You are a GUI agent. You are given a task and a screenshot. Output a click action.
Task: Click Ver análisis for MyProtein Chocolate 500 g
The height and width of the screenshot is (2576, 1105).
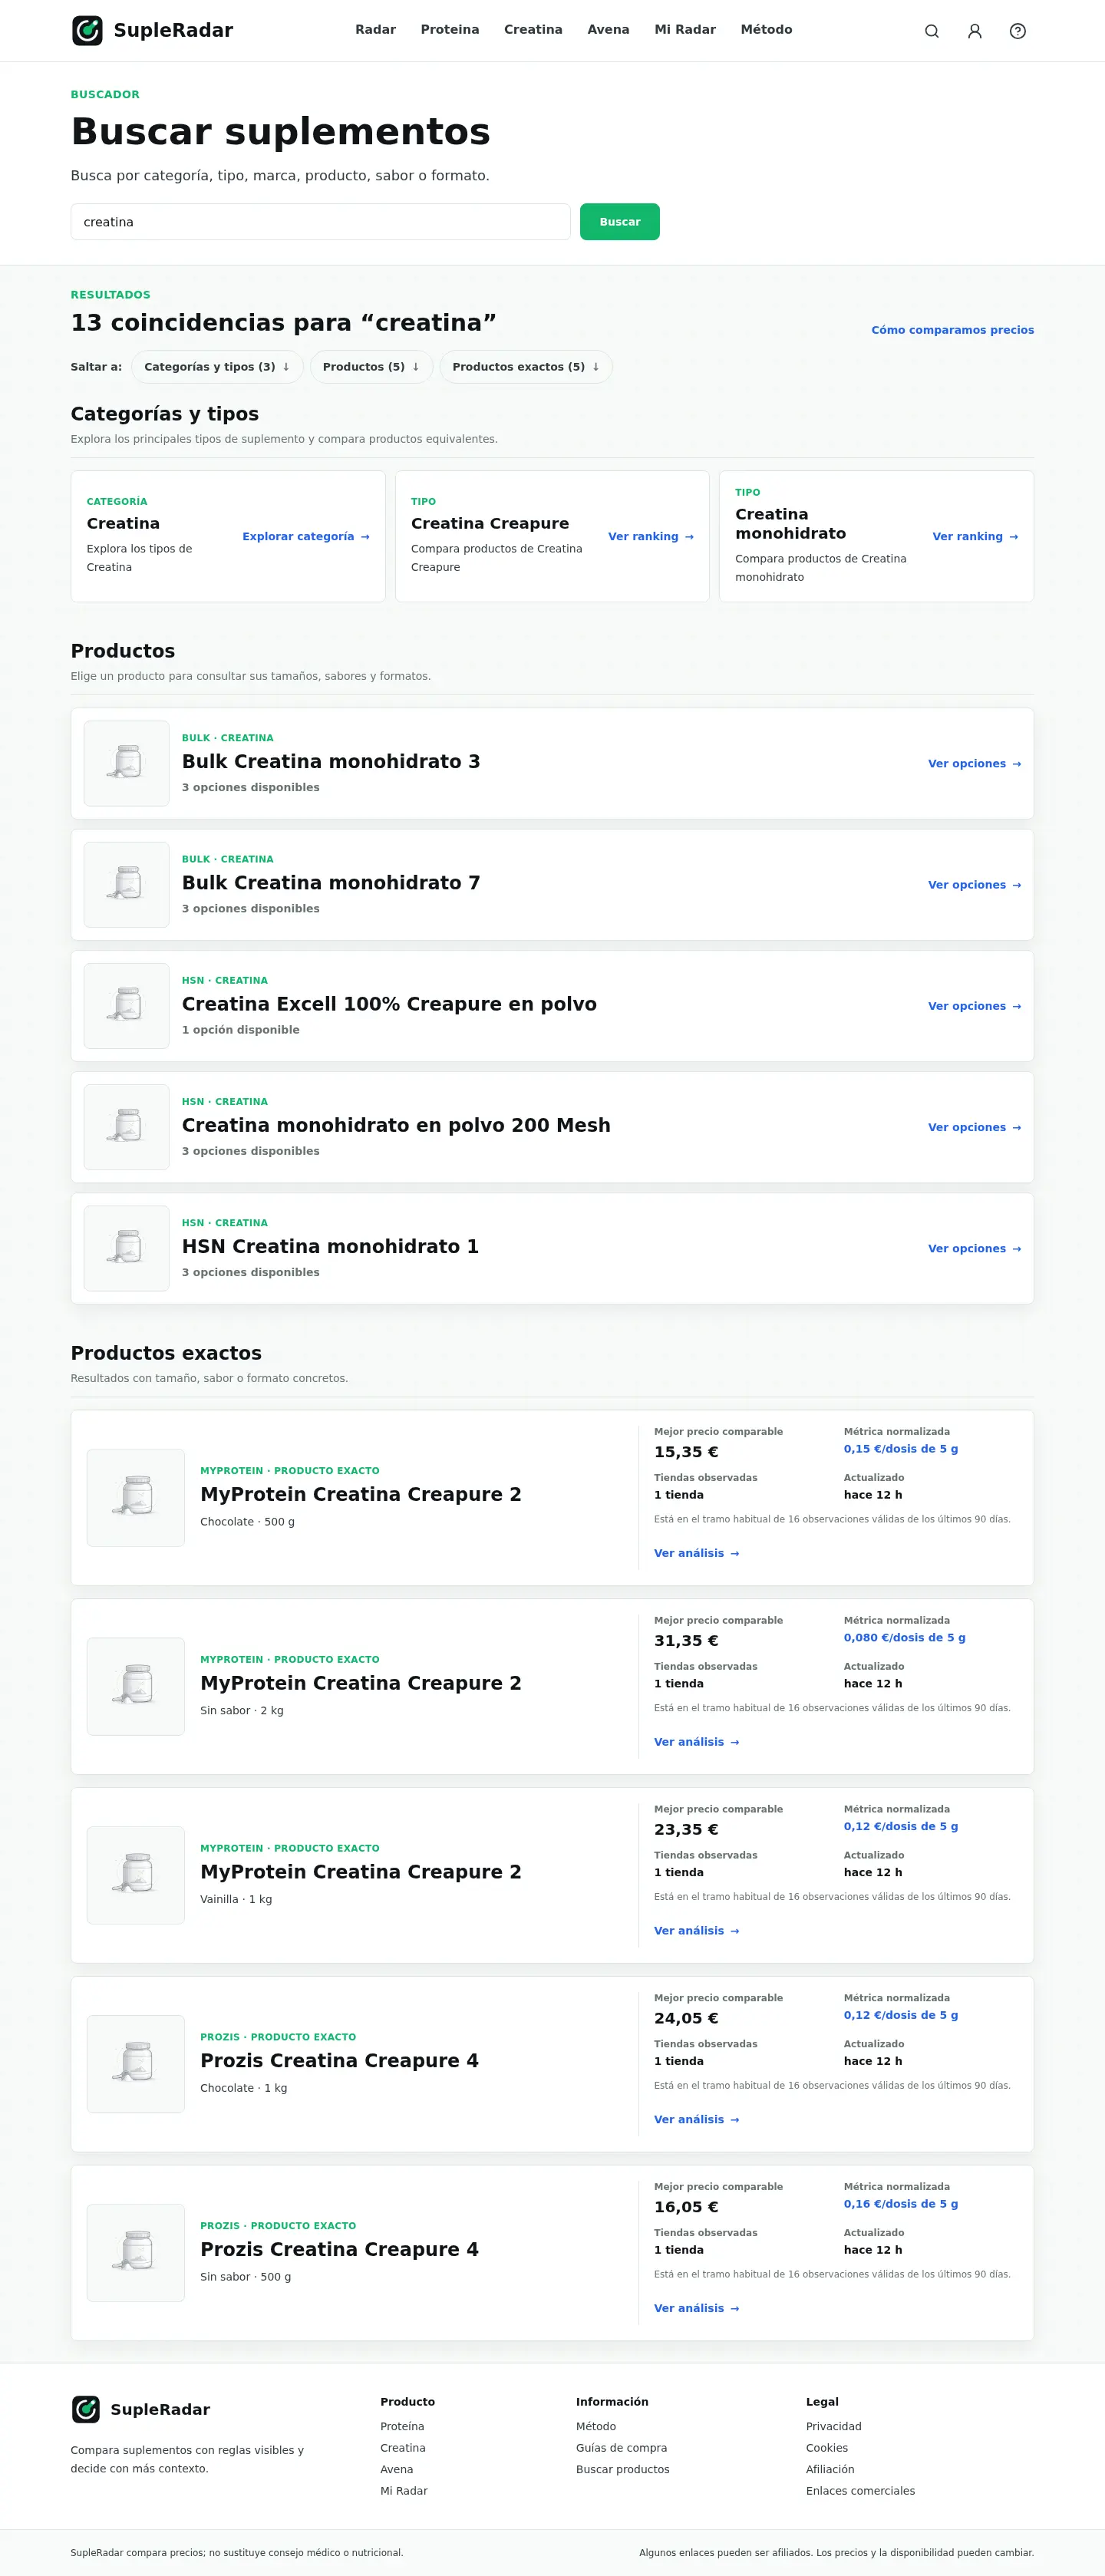pos(696,1553)
